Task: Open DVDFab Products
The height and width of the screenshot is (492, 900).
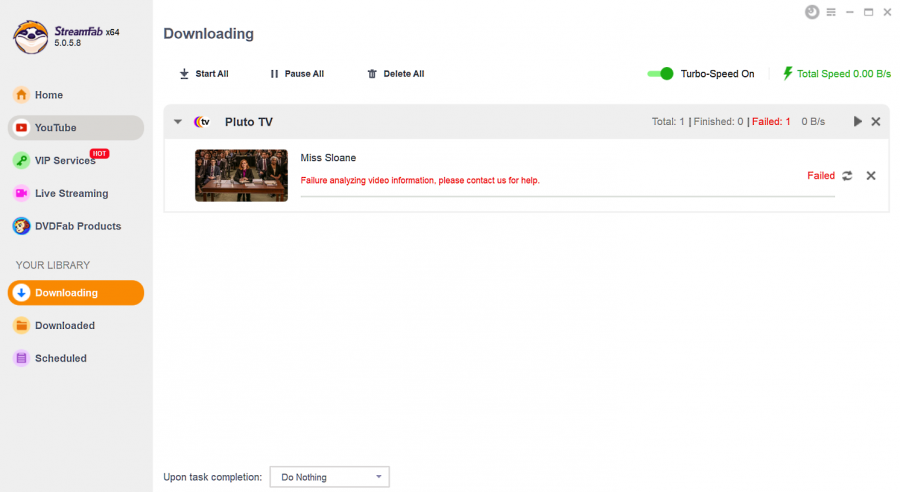Action: tap(76, 226)
